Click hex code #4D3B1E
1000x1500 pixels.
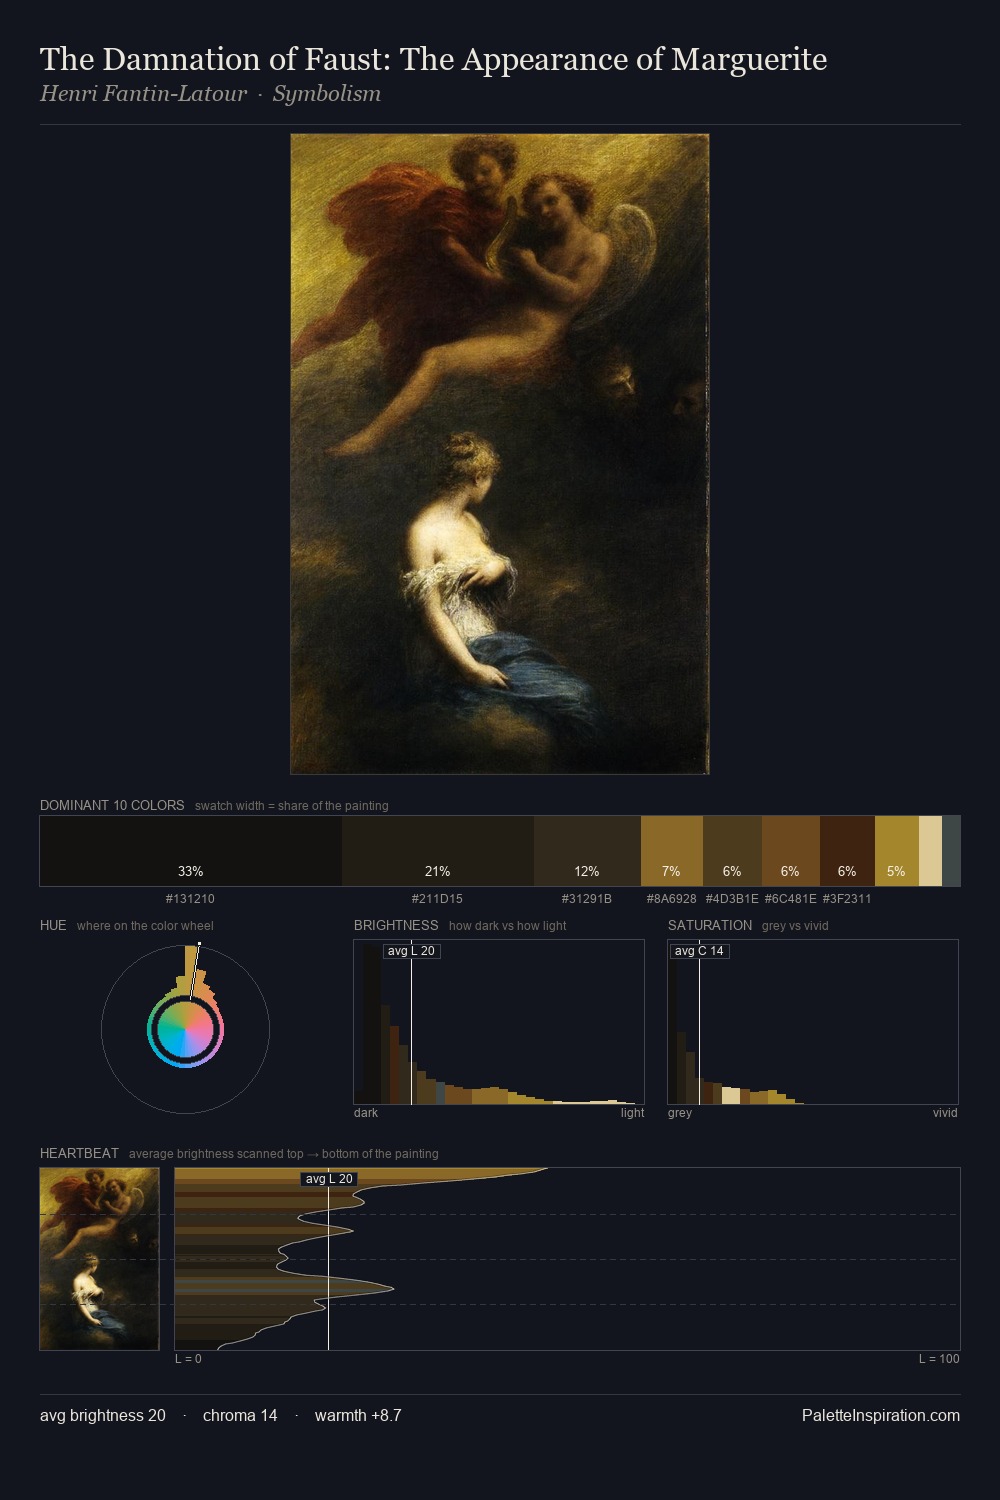(732, 899)
